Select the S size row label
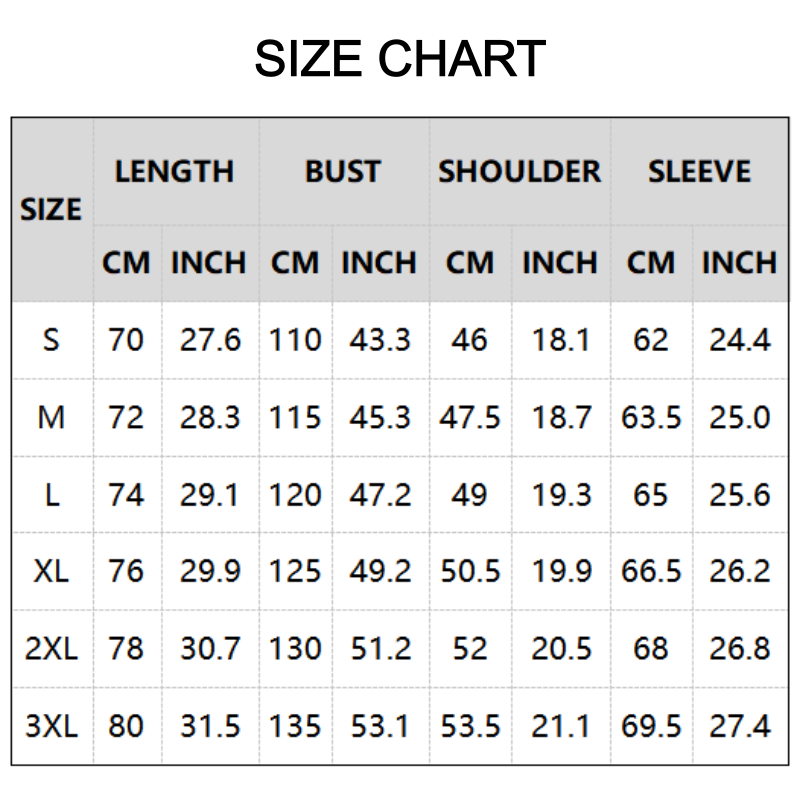Viewport: 800px width, 800px height. coord(51,340)
